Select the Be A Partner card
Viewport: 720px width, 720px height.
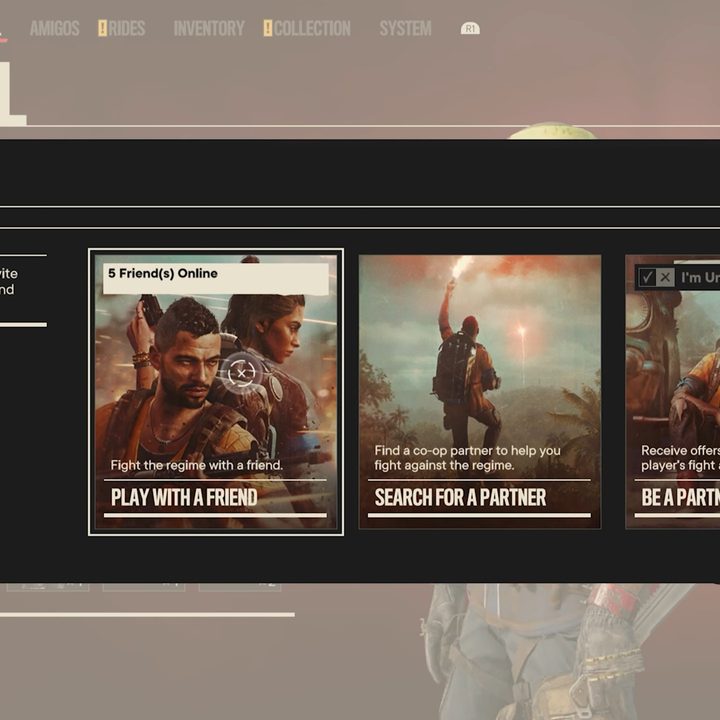point(673,392)
